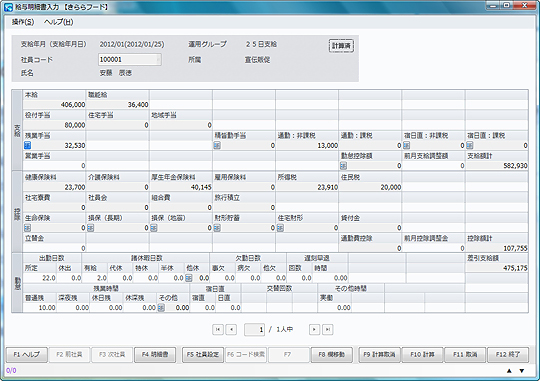Viewport: 540px width, 381px height.
Task: Click the 深夜残 hours cell
Action: pyautogui.click(x=73, y=308)
